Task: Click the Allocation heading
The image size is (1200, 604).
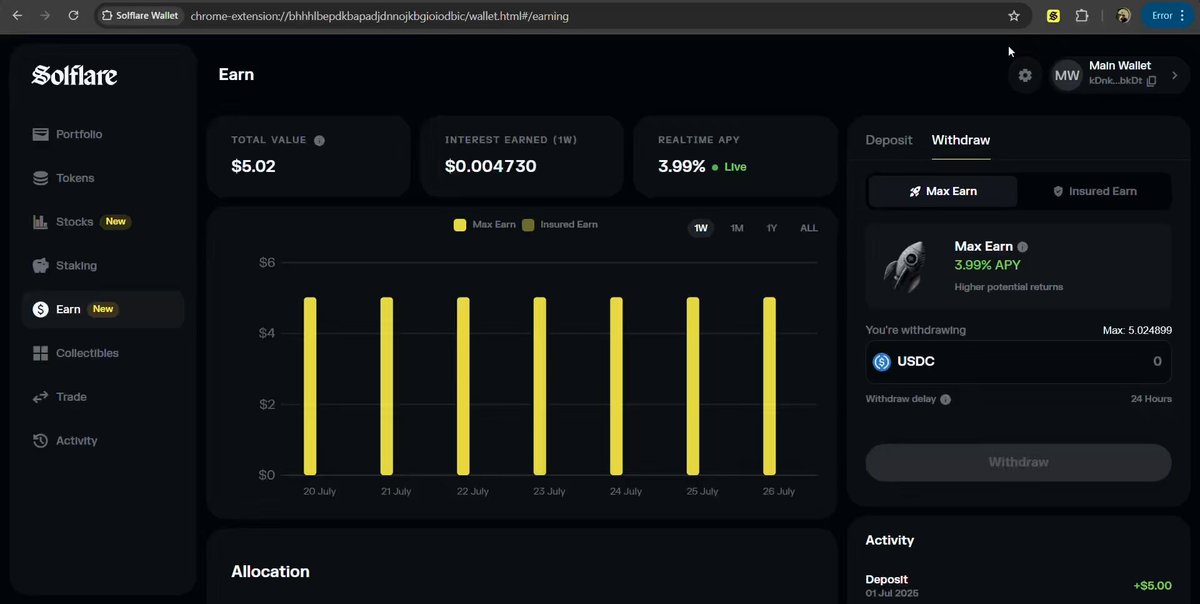Action: tap(270, 572)
